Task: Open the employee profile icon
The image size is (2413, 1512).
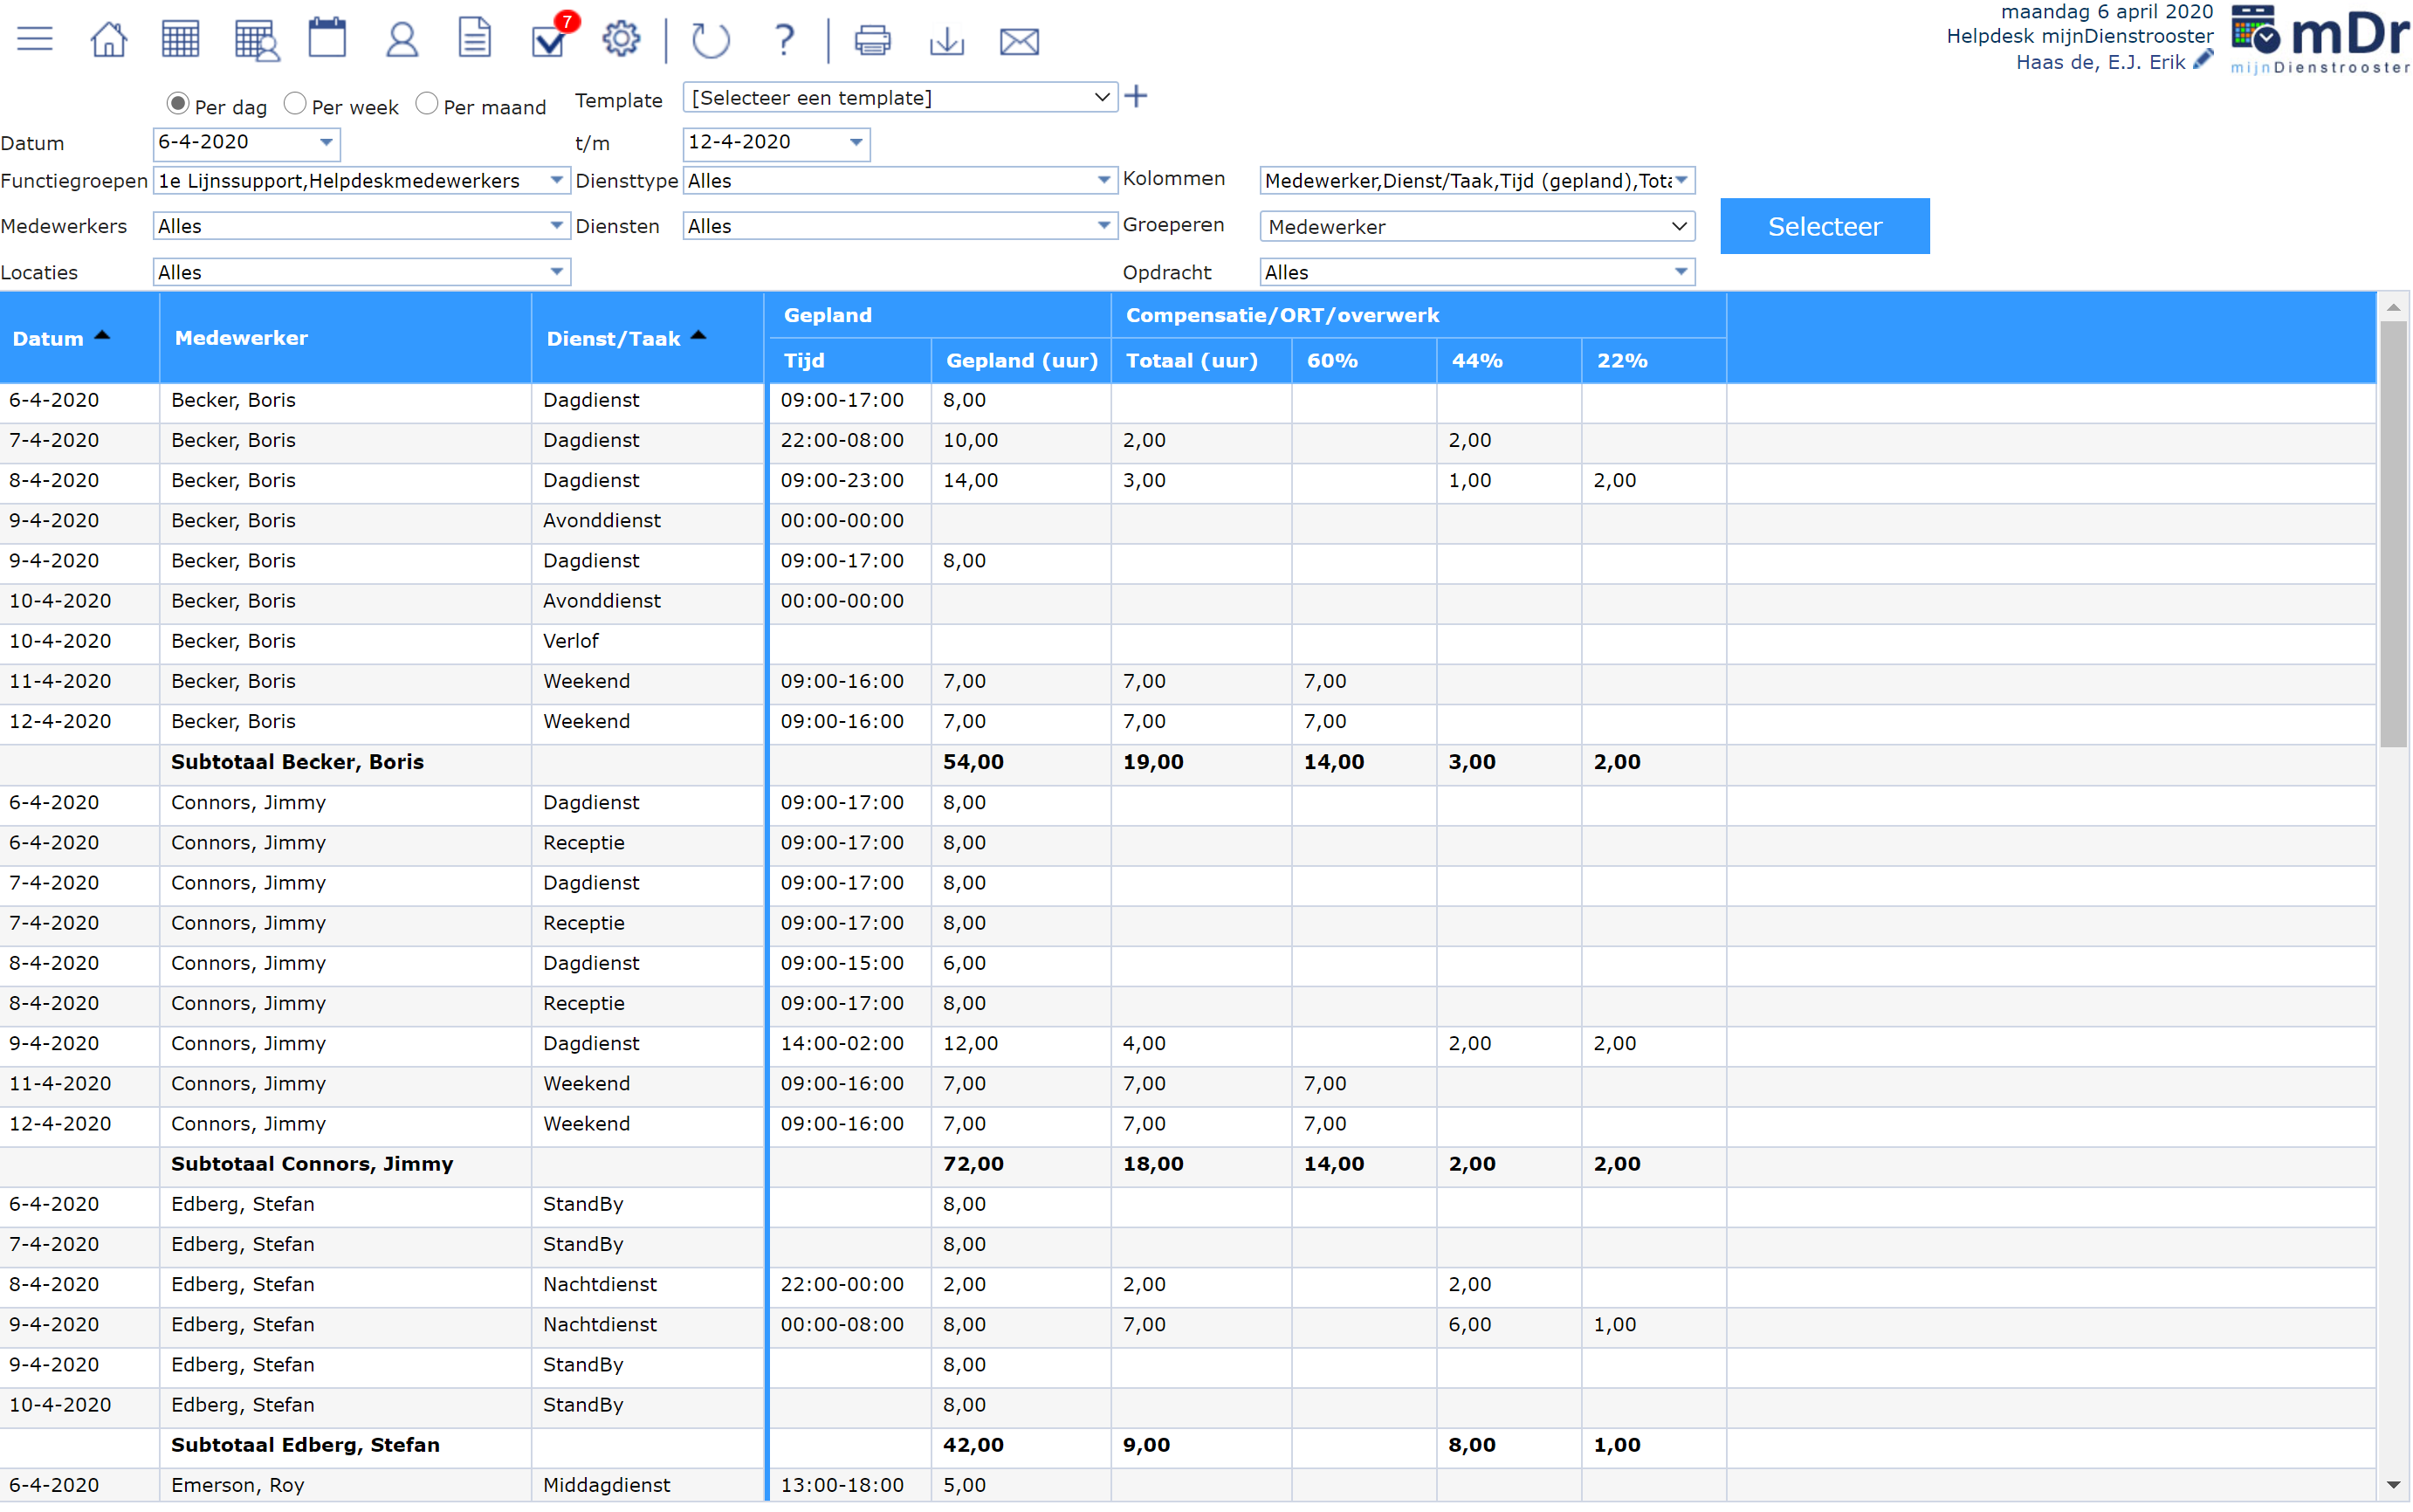Action: click(402, 40)
